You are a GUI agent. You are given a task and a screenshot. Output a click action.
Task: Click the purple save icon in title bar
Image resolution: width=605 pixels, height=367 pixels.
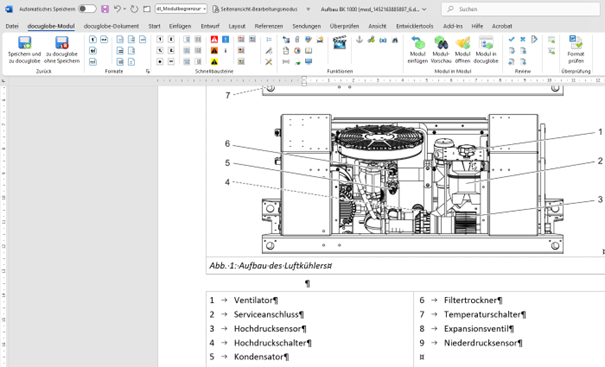coord(105,9)
